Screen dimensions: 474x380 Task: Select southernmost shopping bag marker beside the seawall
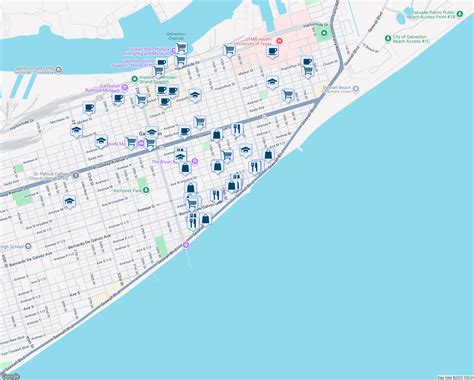pyautogui.click(x=206, y=220)
